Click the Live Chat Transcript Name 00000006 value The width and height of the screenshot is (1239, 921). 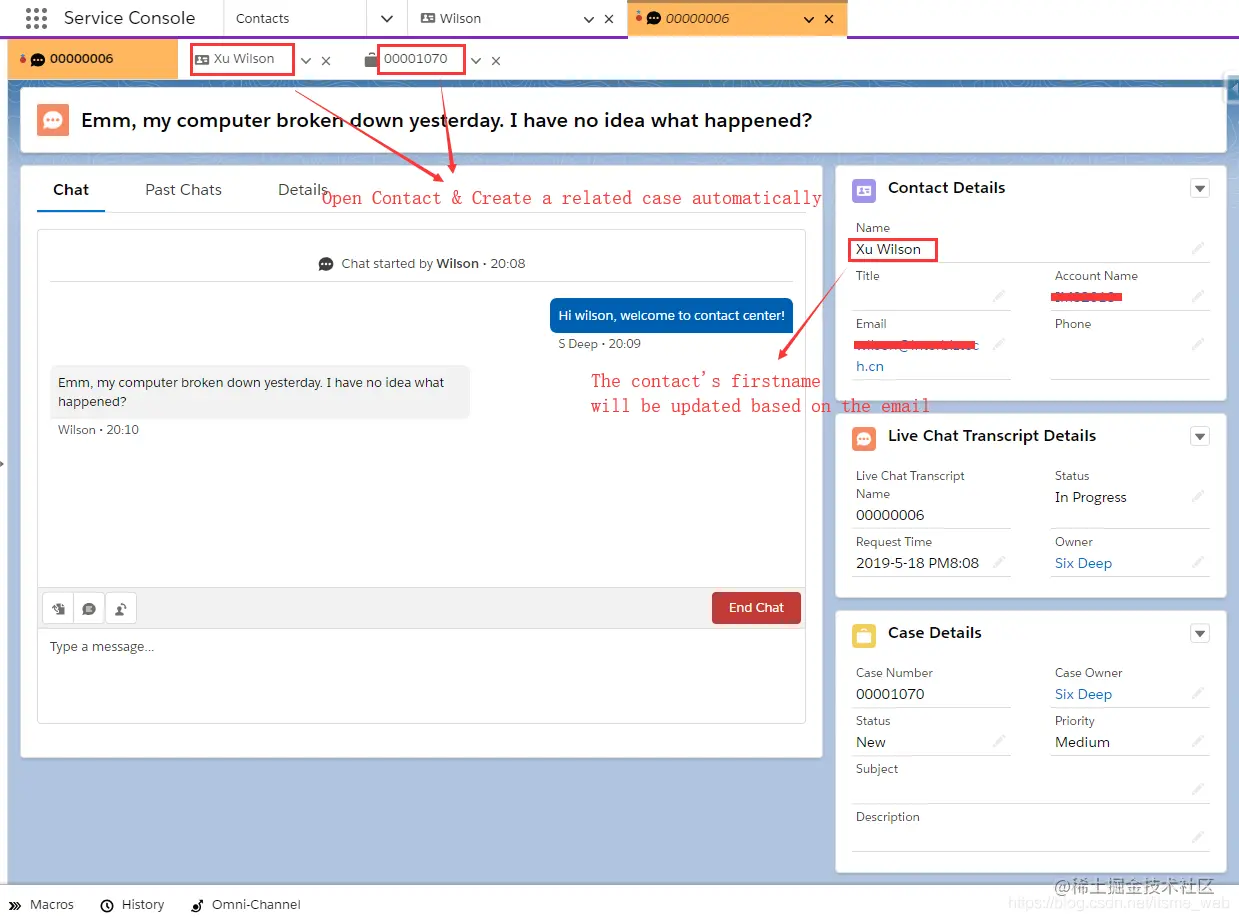(x=890, y=515)
